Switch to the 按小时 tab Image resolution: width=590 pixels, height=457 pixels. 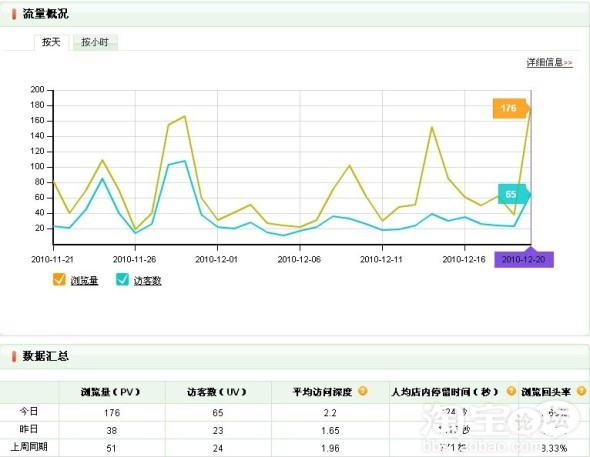(95, 42)
